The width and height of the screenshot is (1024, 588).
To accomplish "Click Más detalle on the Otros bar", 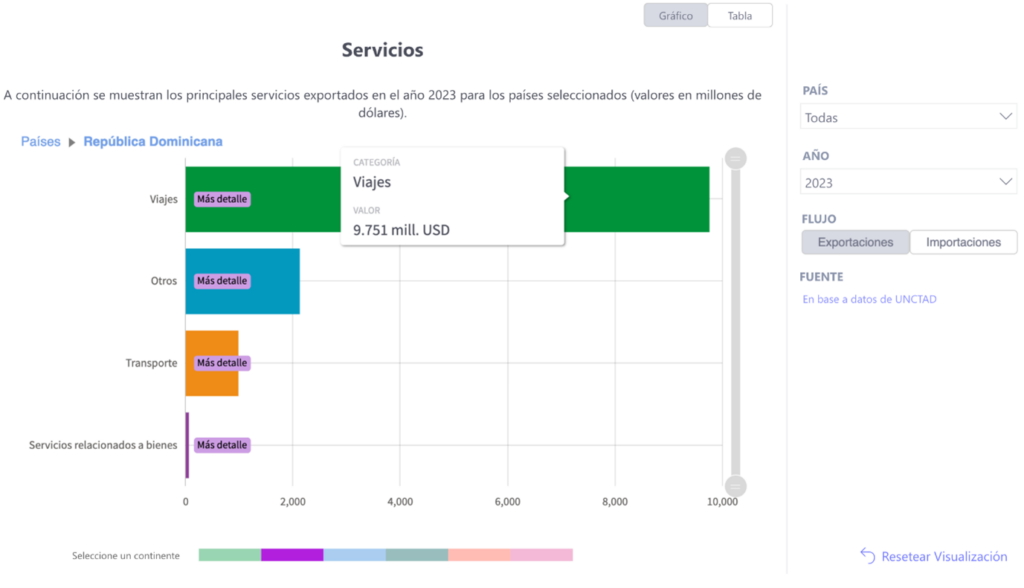I will [x=221, y=281].
